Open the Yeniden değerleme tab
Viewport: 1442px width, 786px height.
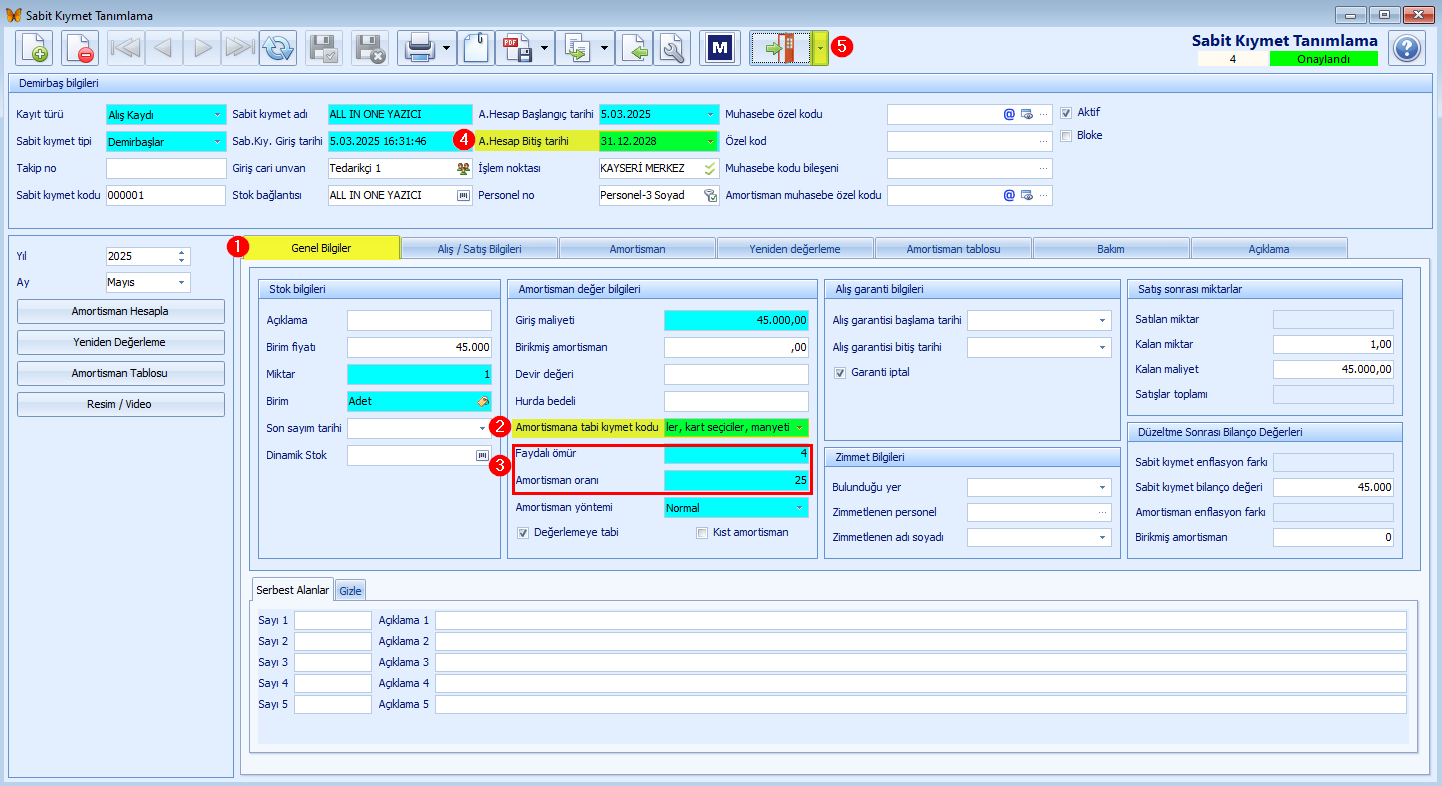pos(796,248)
